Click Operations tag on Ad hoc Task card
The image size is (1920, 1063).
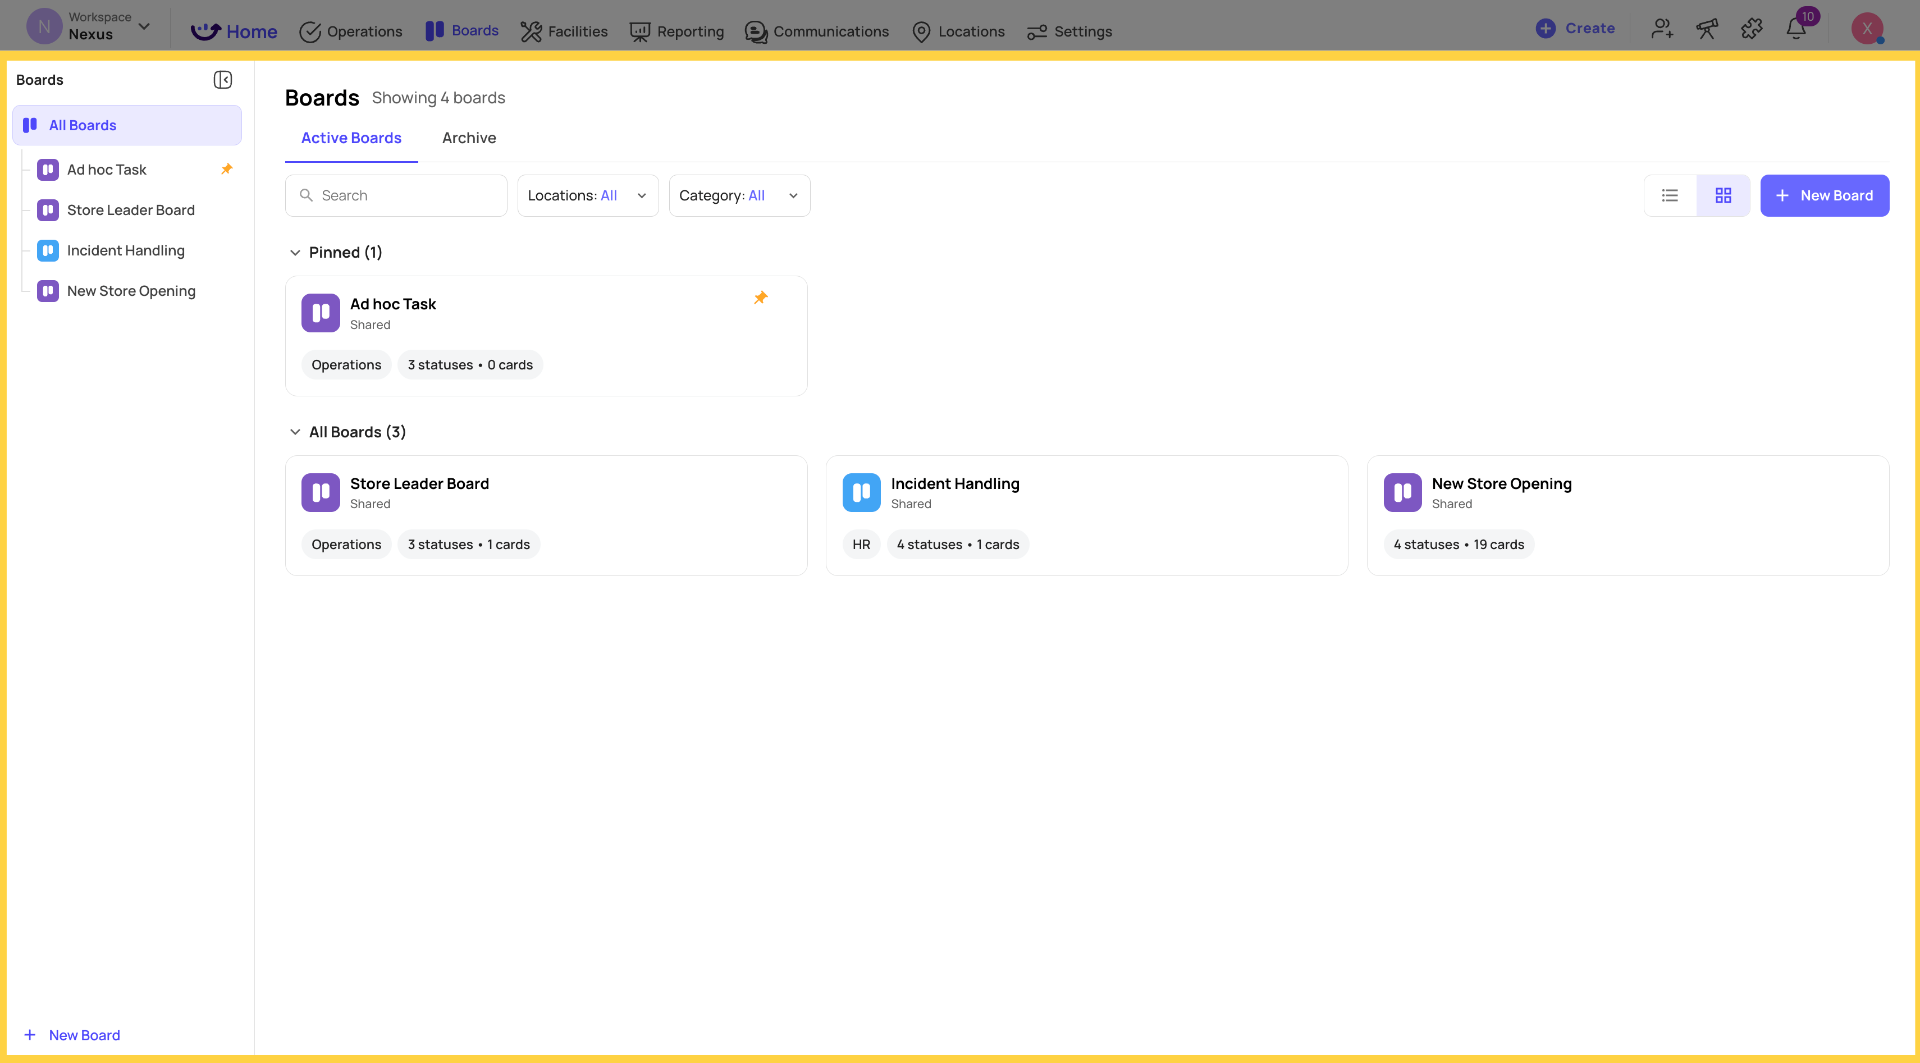(346, 365)
